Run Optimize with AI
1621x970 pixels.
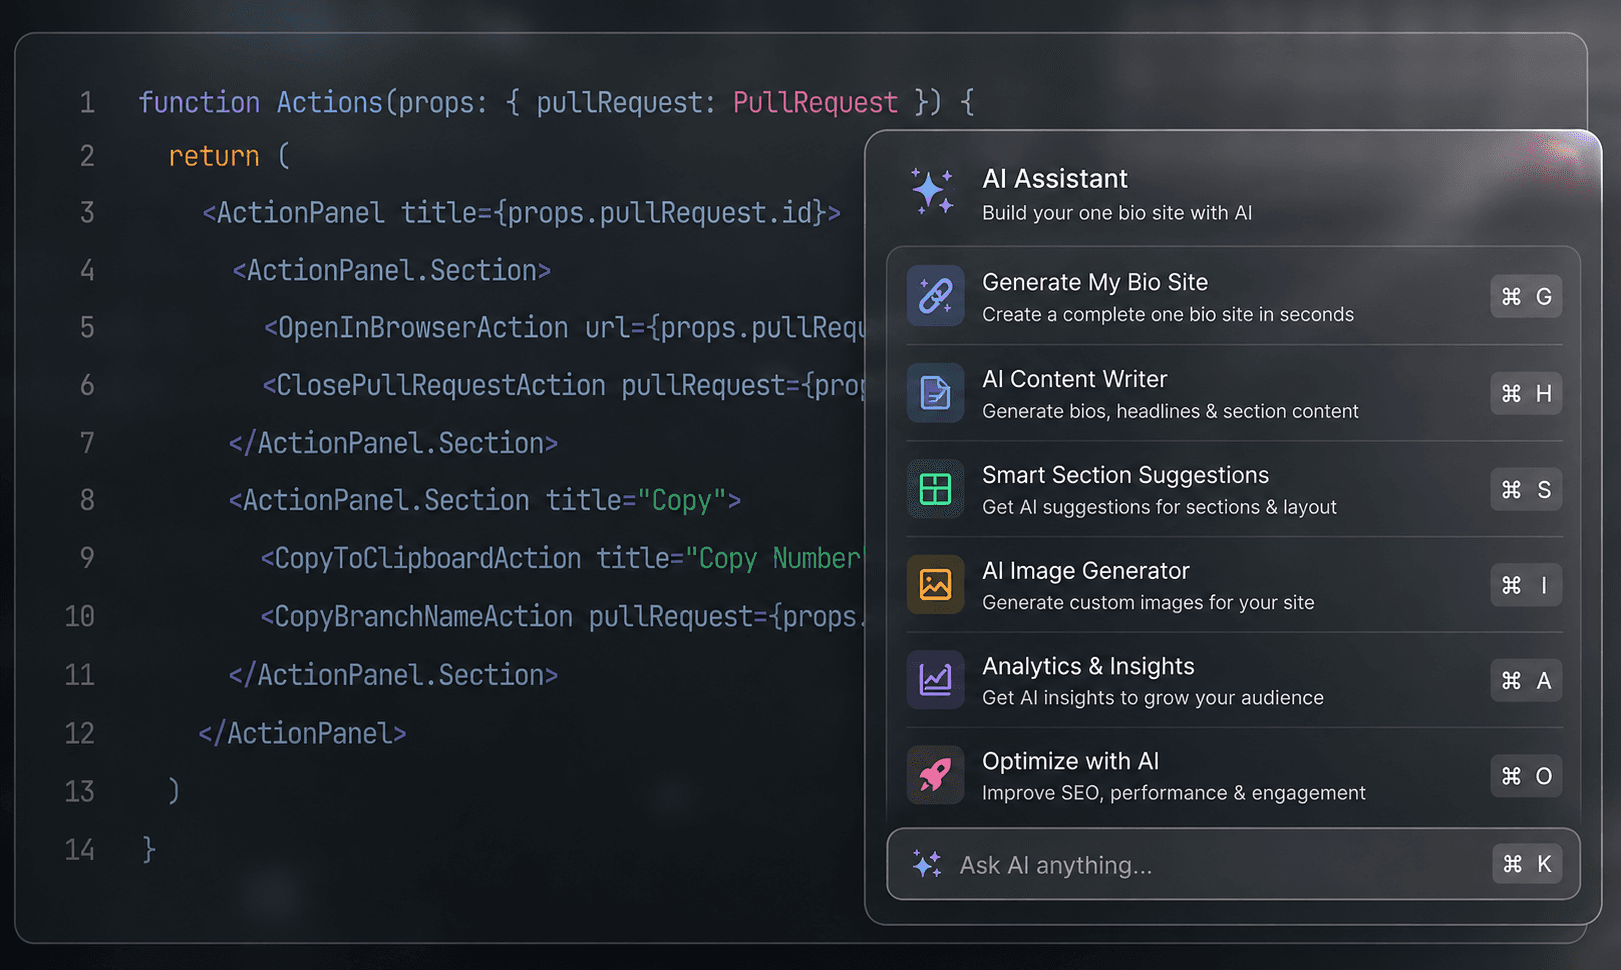click(x=1234, y=775)
